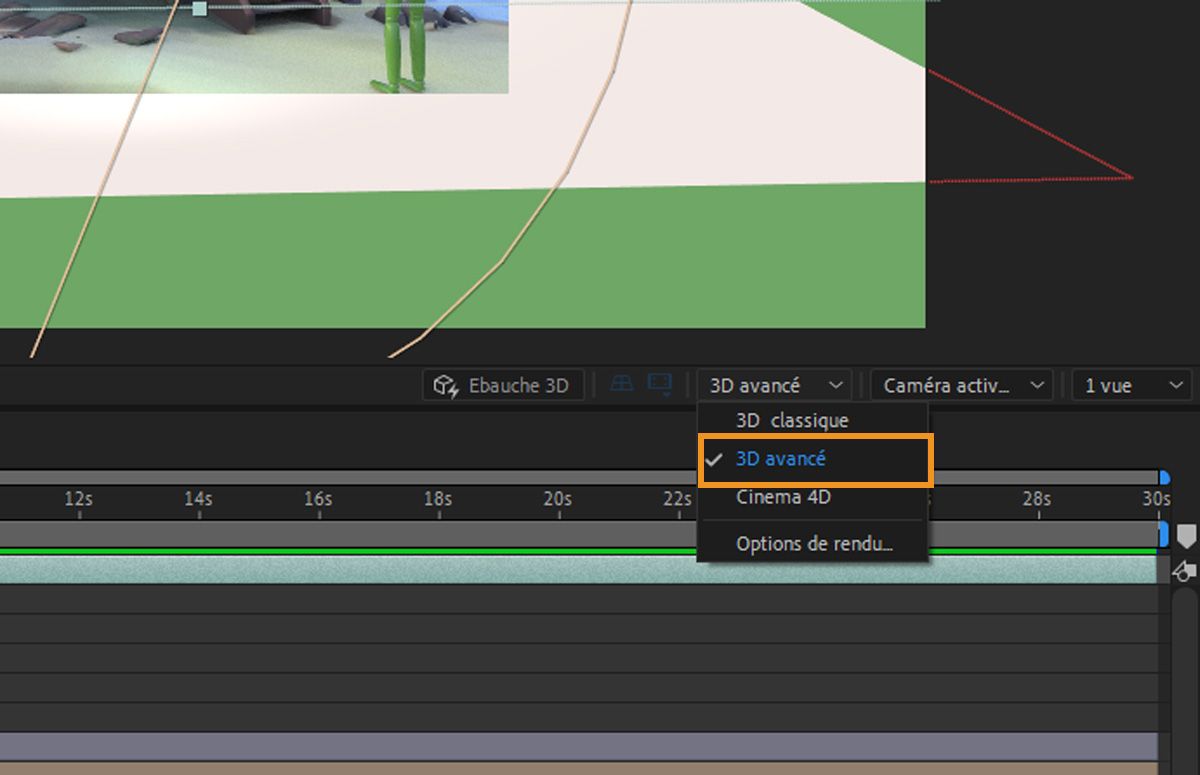The image size is (1200, 775).
Task: Open the 3D avancé renderer dropdown
Action: click(774, 385)
